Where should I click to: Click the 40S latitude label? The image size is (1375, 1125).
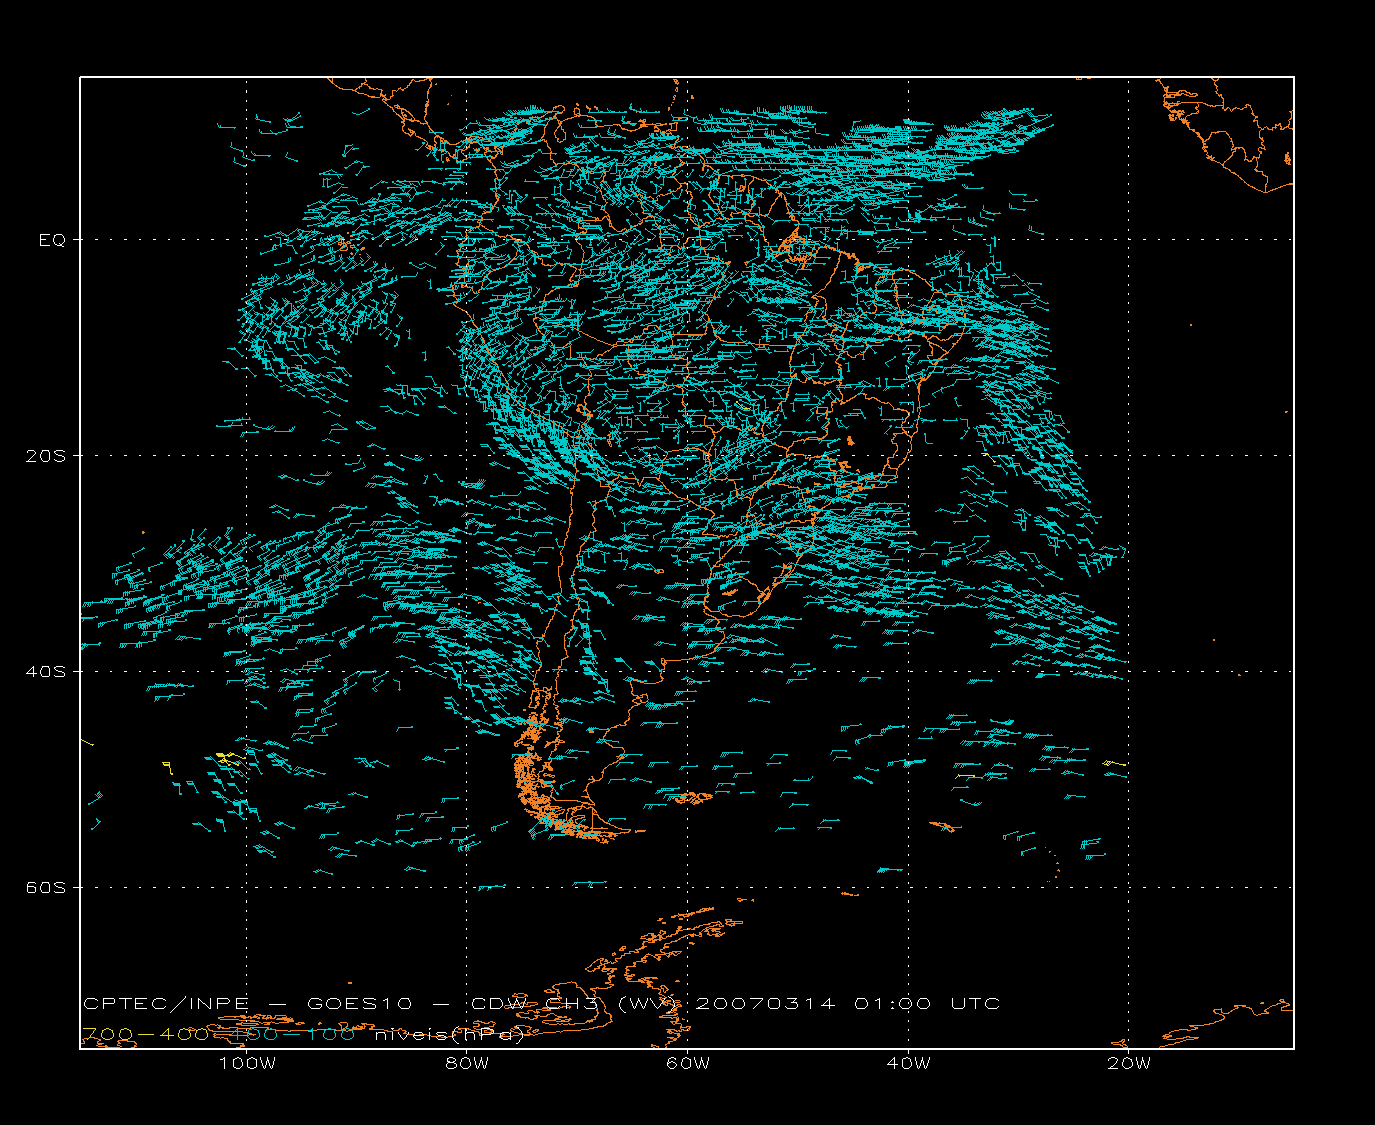(44, 672)
